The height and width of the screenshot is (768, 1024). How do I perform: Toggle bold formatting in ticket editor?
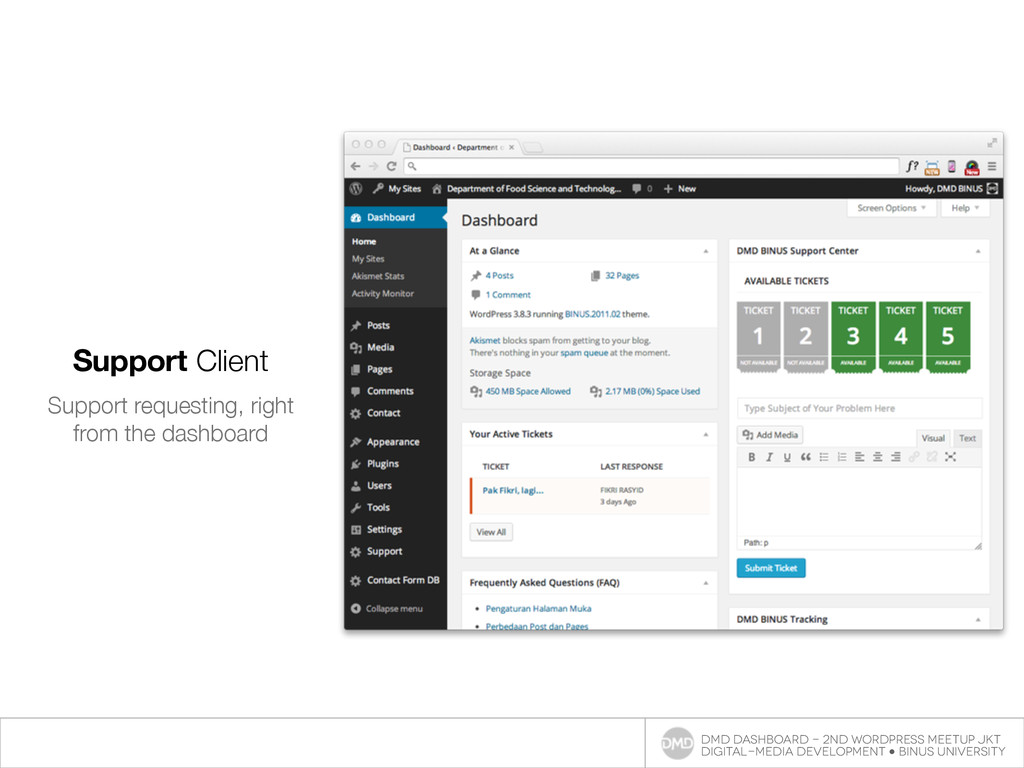click(x=751, y=457)
